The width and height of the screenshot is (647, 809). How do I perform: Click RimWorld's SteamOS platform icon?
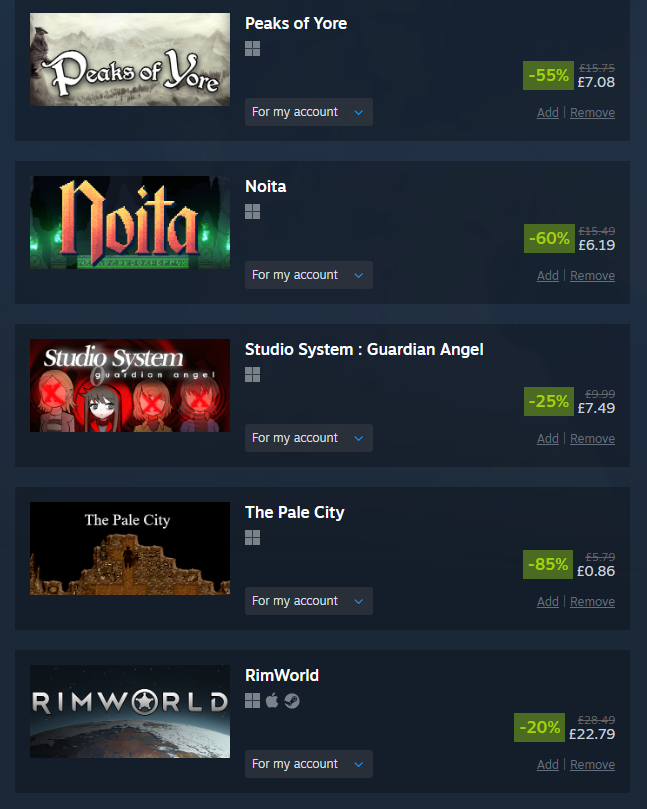point(292,701)
